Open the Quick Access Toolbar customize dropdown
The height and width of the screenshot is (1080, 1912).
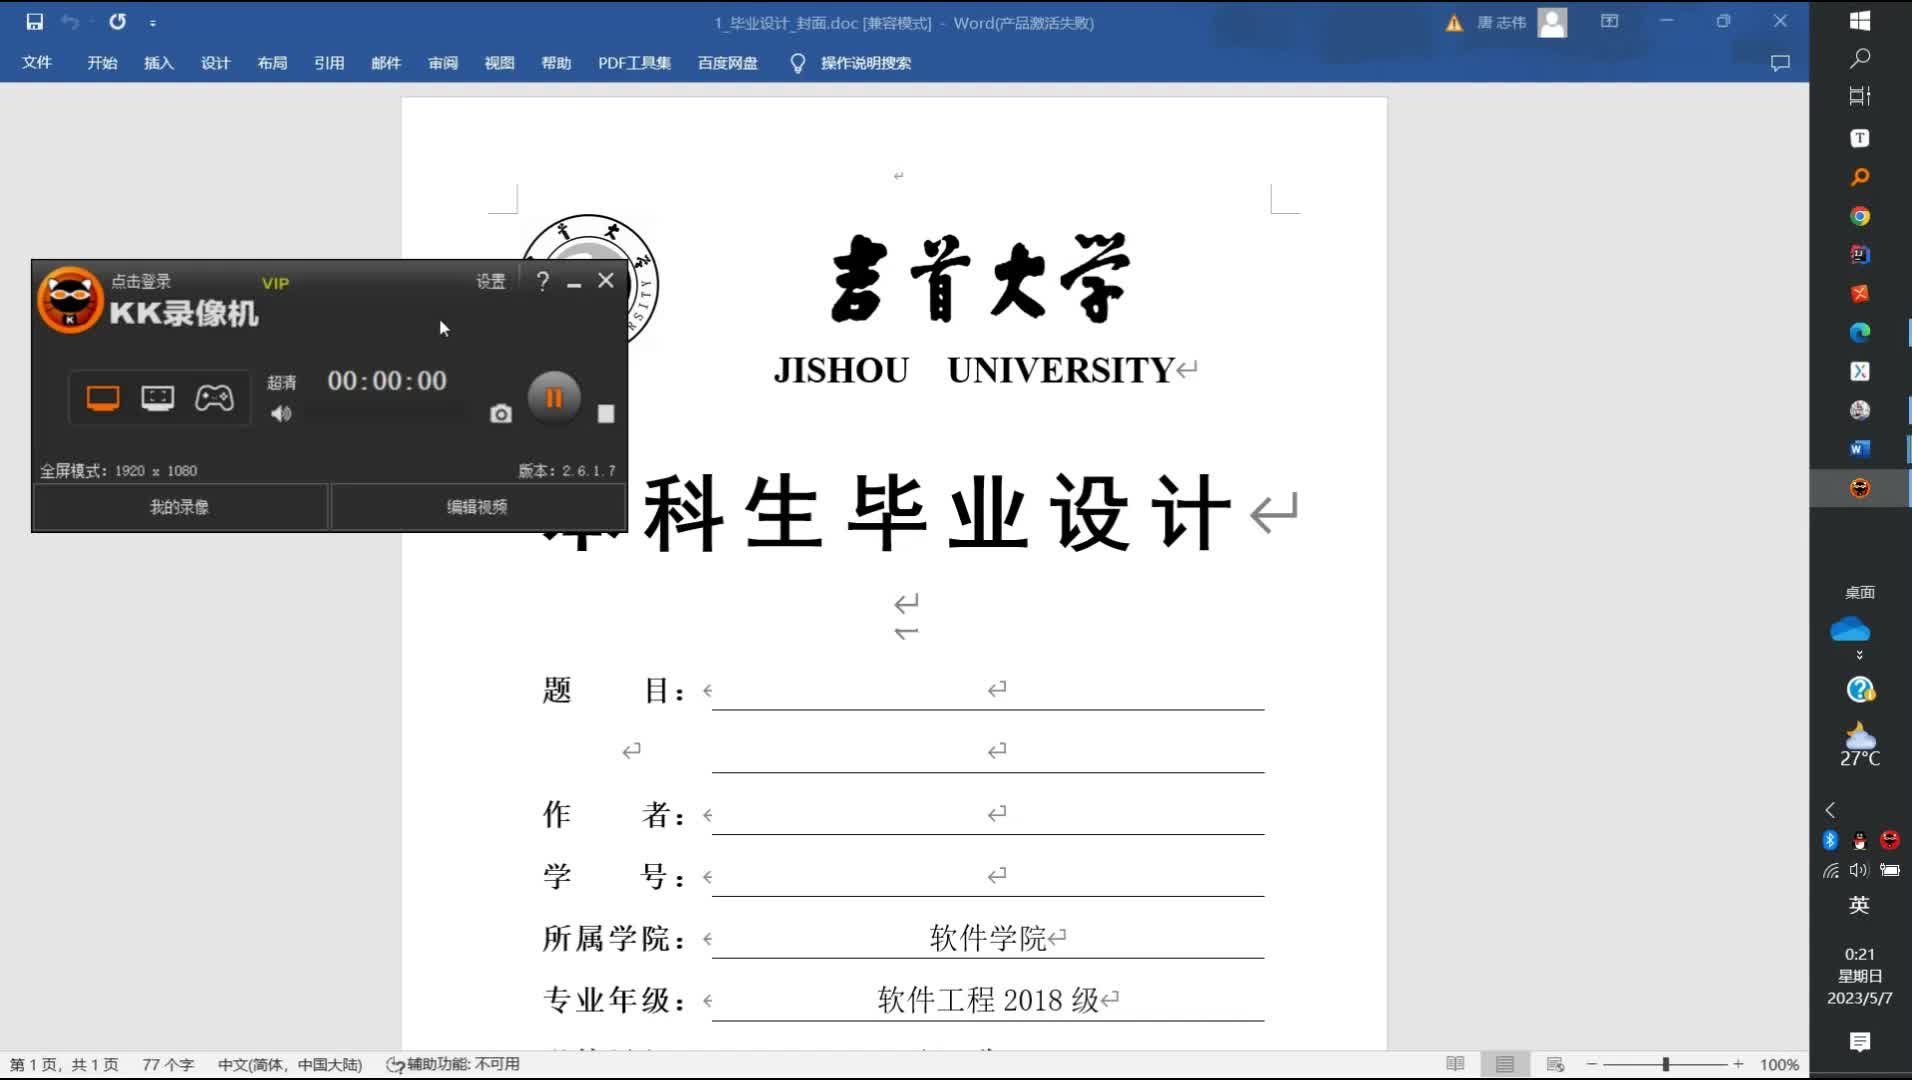pos(154,22)
